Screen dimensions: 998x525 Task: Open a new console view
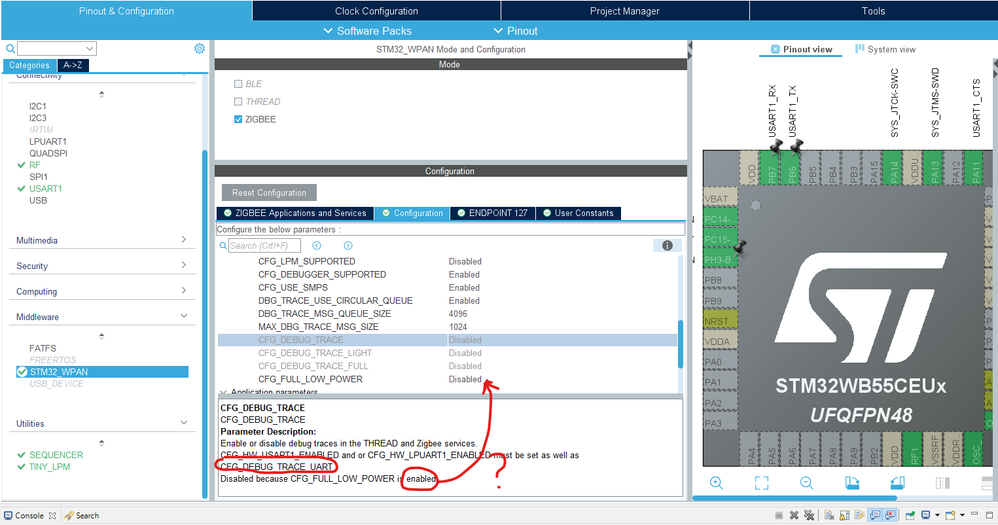pyautogui.click(x=950, y=515)
